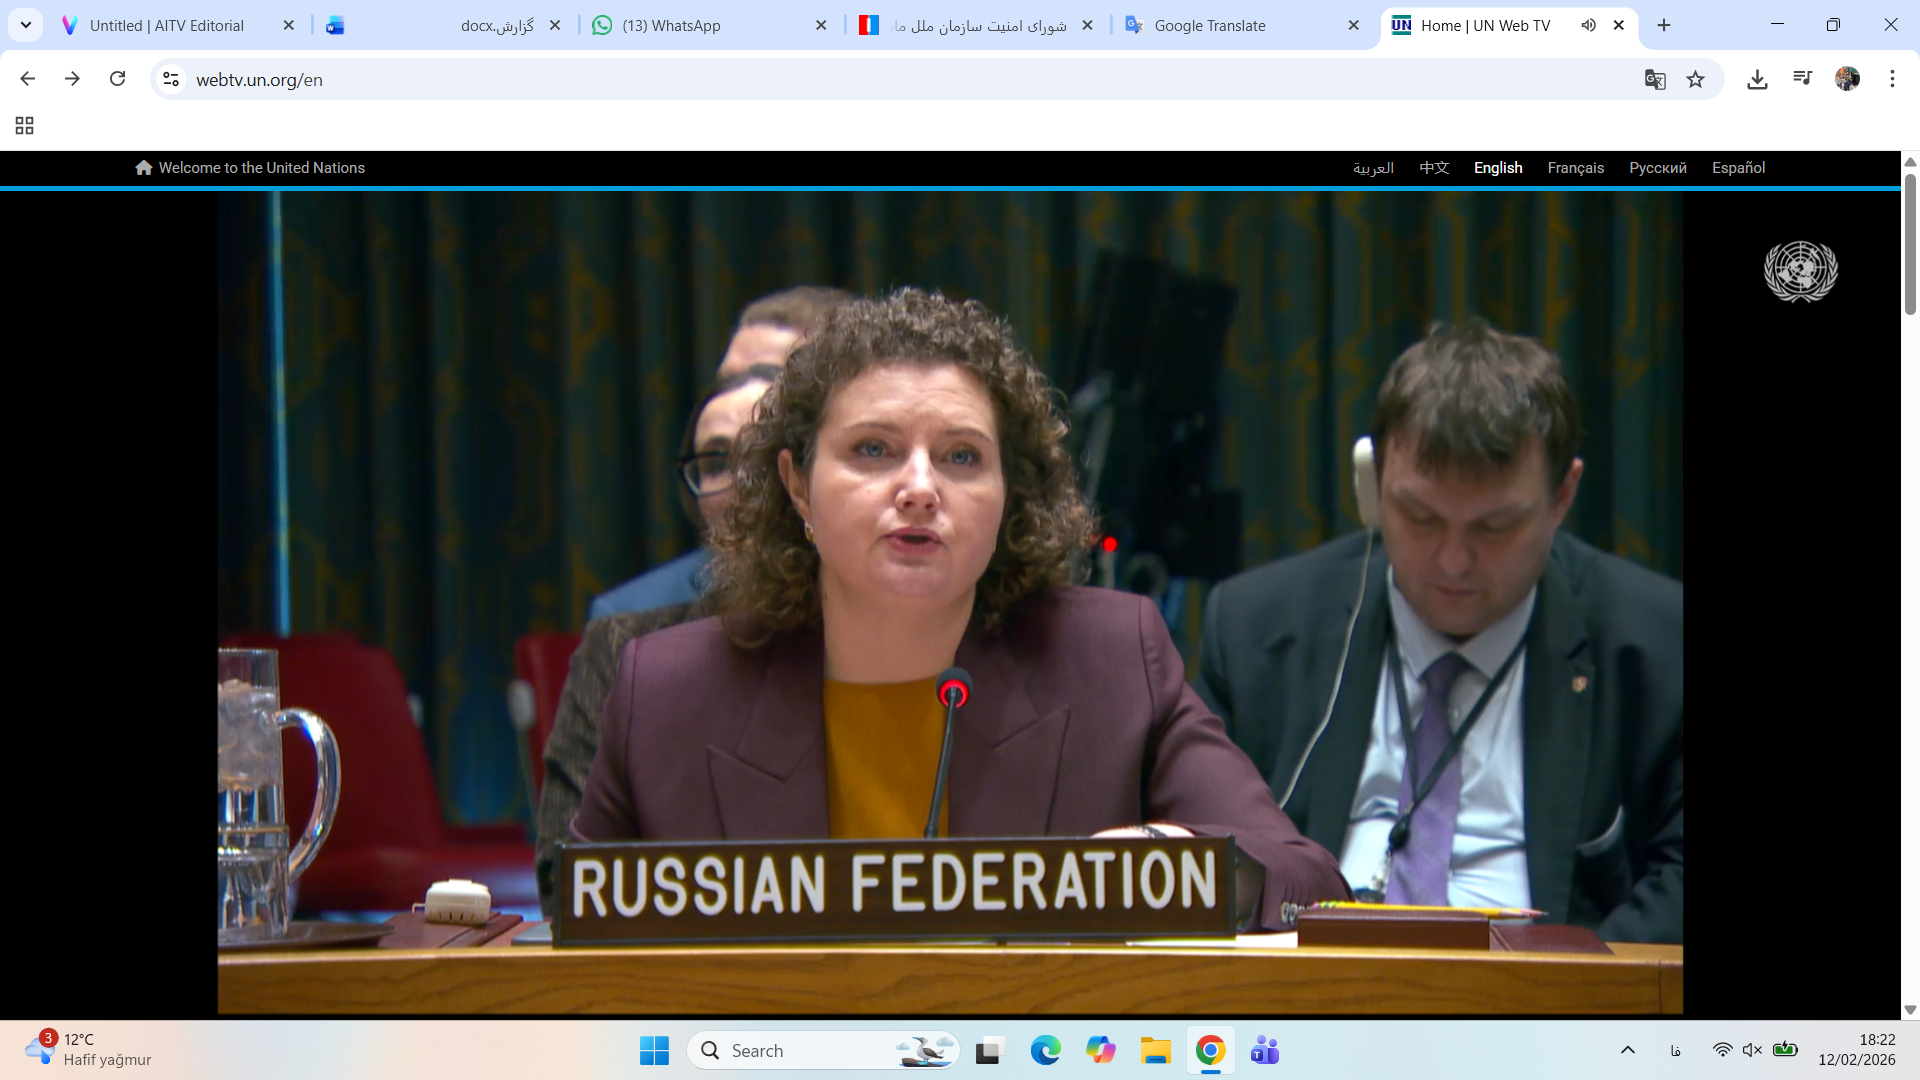The width and height of the screenshot is (1920, 1080).
Task: Open the apps grid icon in bookmarks bar
Action: pos(25,125)
